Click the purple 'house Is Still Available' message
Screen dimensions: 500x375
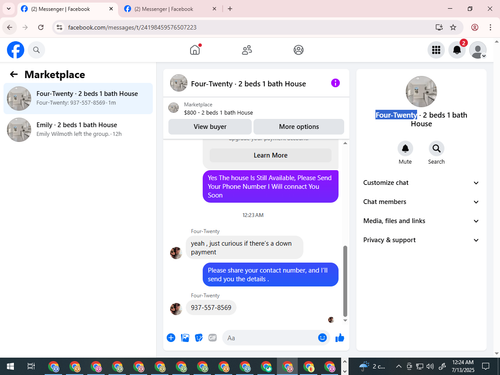270,186
